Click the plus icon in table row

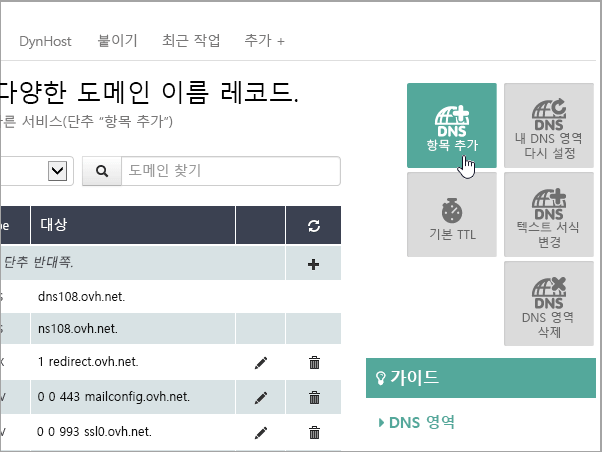(314, 264)
